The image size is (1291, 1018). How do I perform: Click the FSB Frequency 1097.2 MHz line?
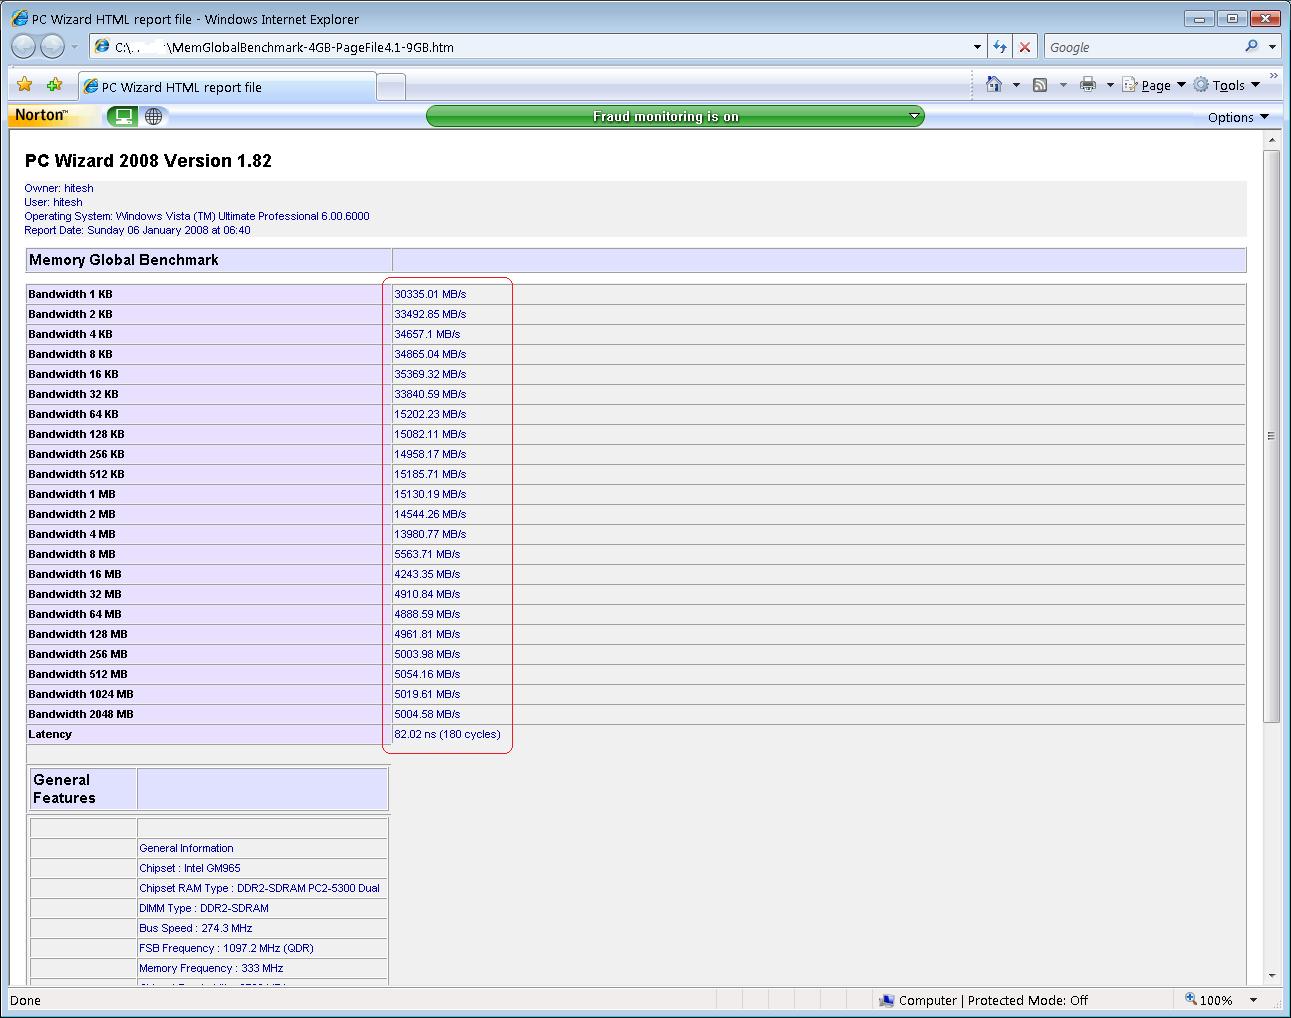pos(226,948)
